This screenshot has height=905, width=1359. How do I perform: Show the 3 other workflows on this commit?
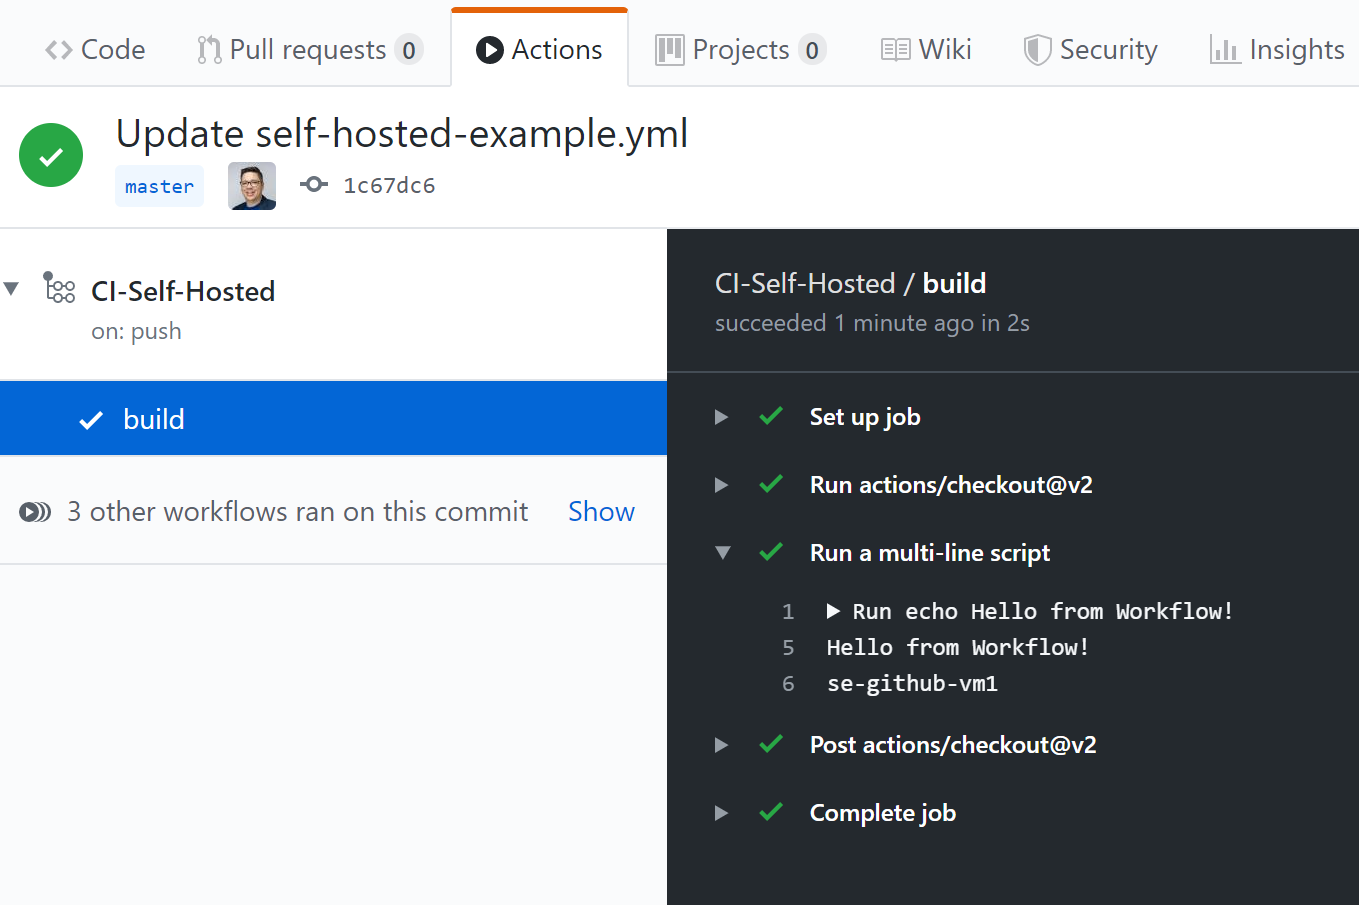600,511
